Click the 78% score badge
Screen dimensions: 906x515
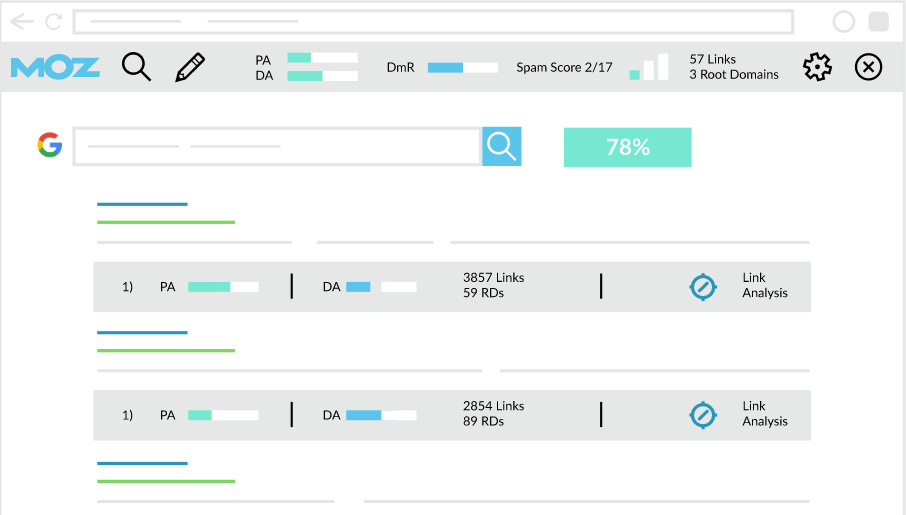[627, 147]
